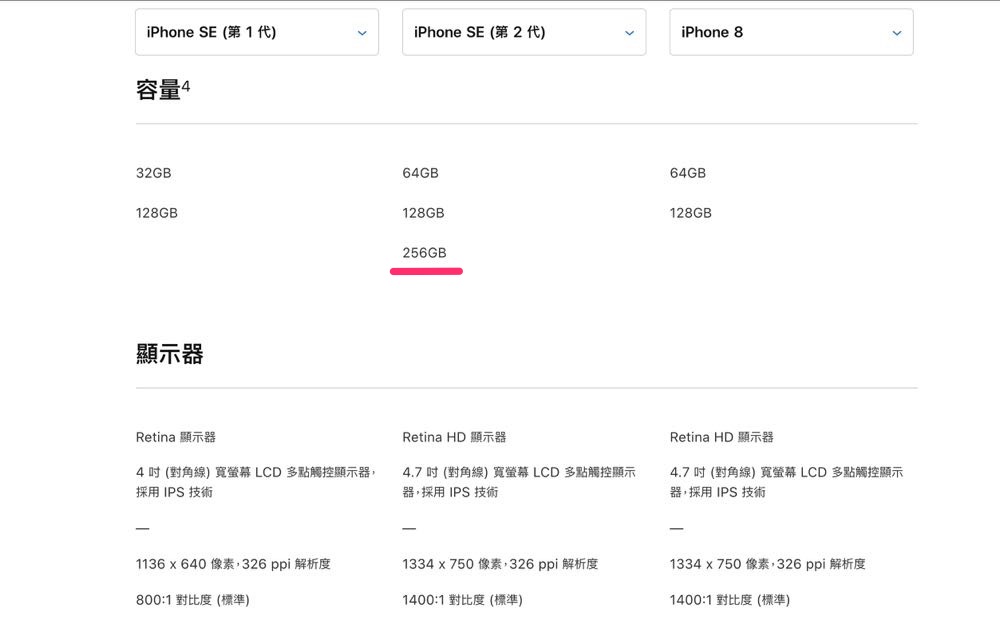Viewport: 1000px width, 625px height.
Task: Expand the iPhone SE (第 2 代) model selector
Action: click(523, 32)
